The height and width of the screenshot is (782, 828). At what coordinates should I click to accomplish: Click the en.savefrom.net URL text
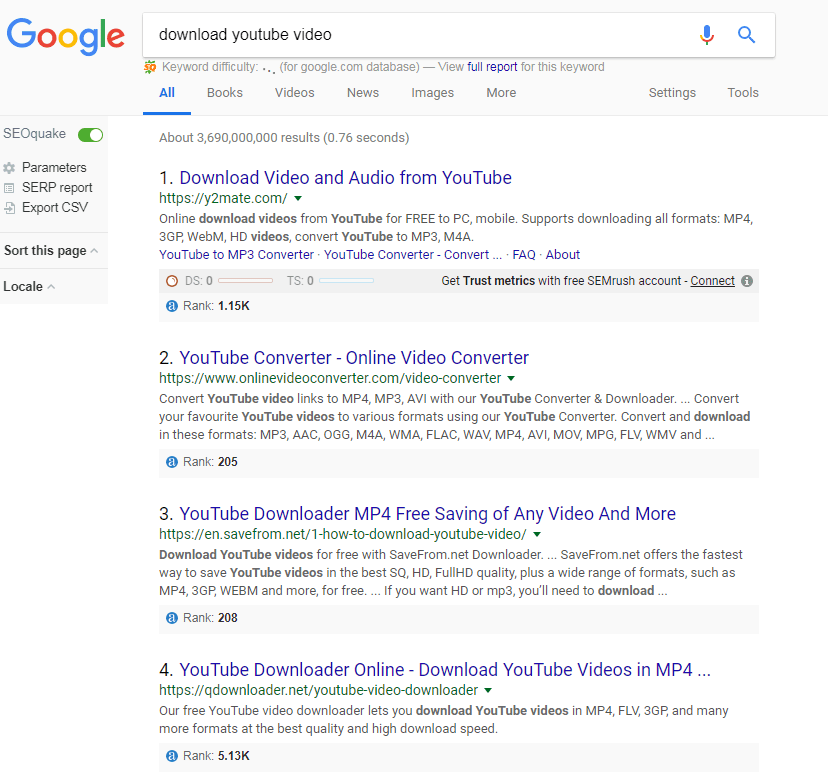point(343,534)
